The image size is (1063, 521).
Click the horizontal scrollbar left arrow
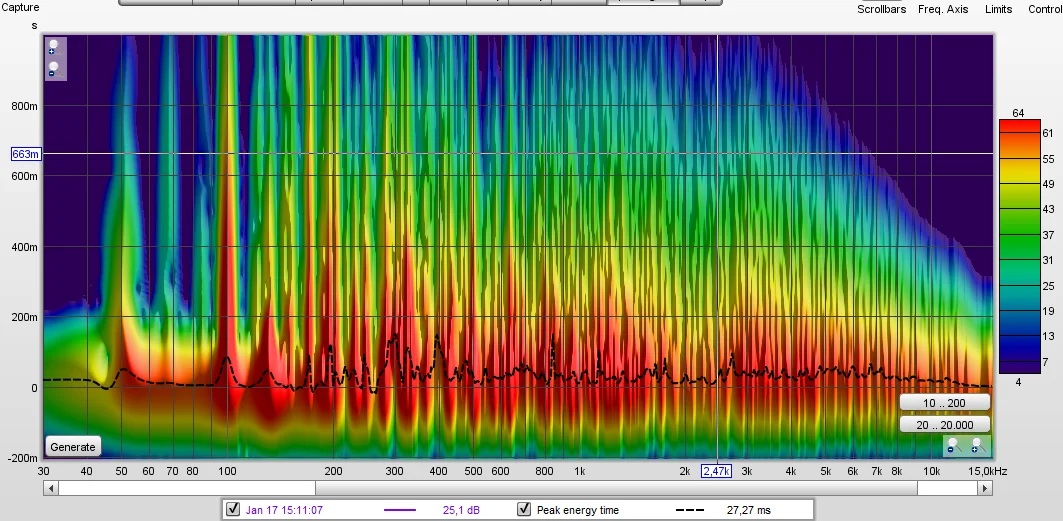(x=51, y=488)
